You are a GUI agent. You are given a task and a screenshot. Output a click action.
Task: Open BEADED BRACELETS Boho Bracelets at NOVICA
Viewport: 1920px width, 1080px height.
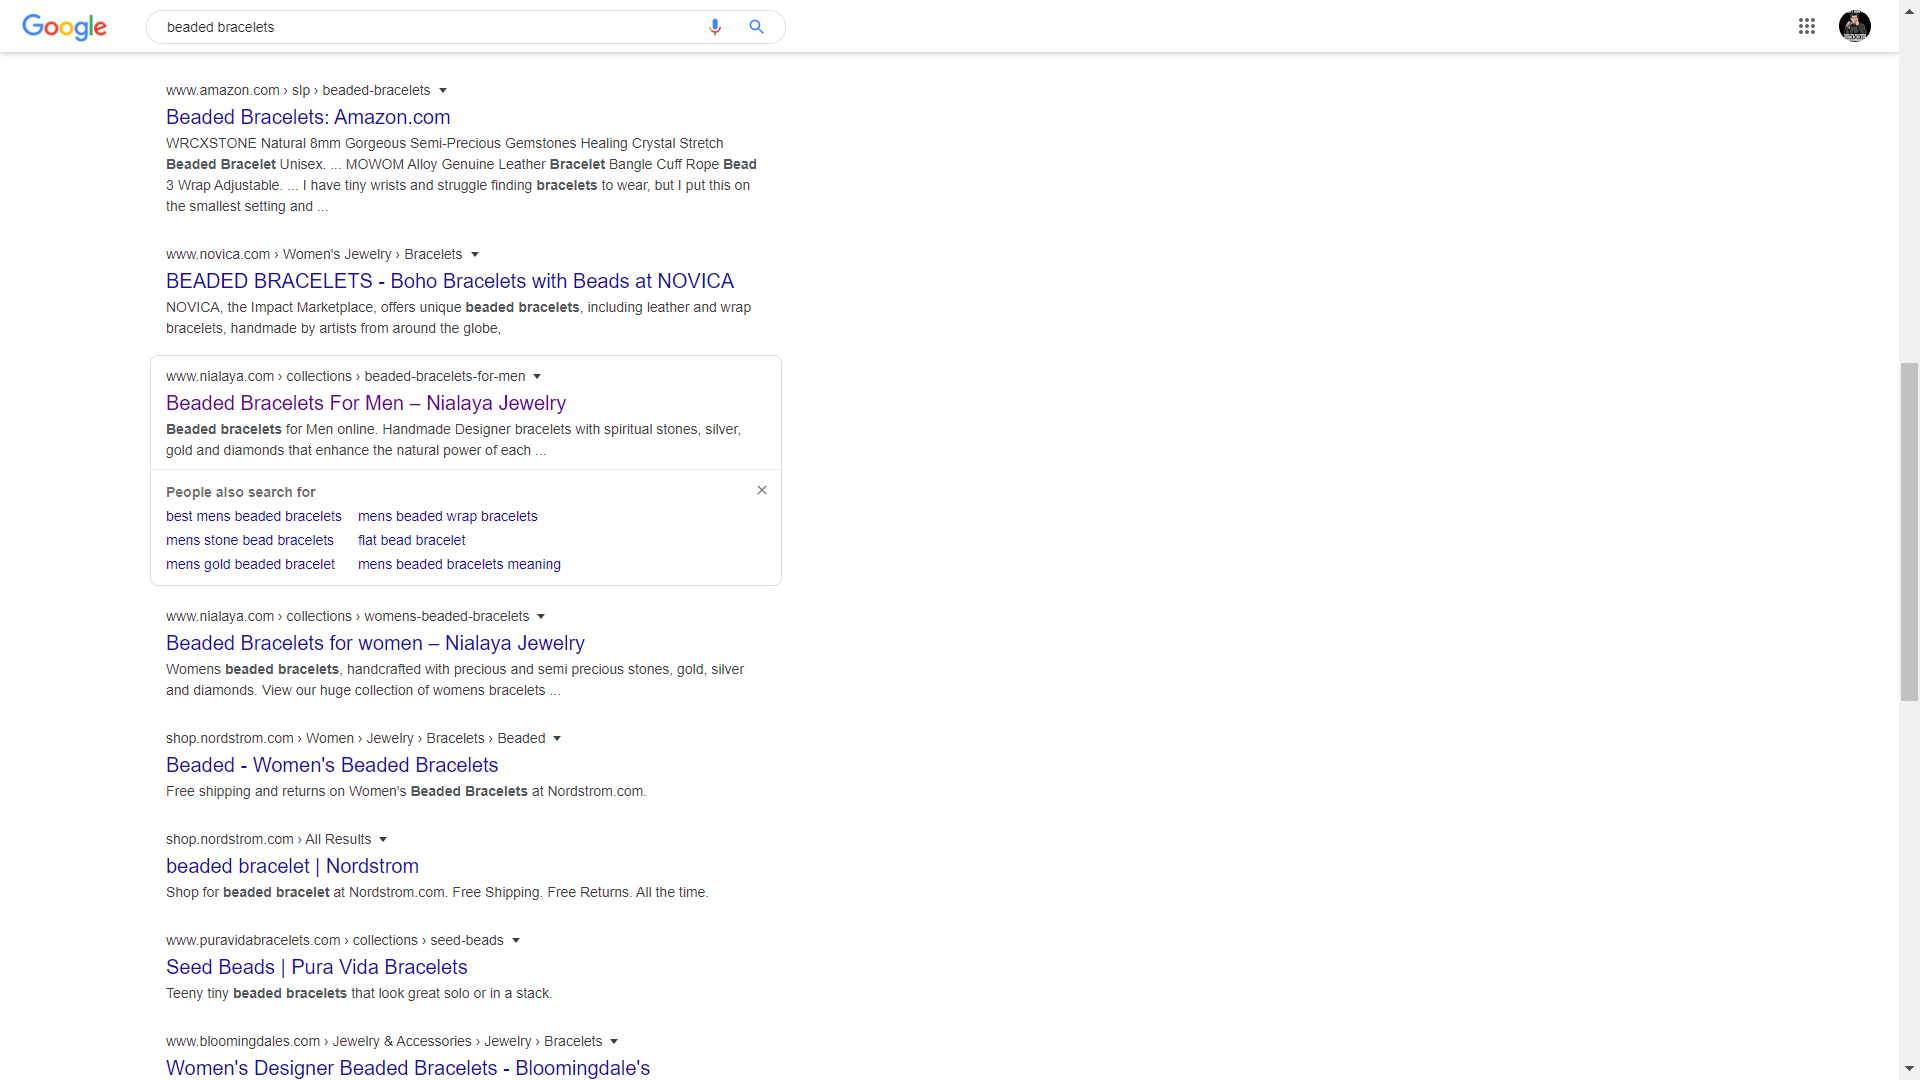(450, 281)
